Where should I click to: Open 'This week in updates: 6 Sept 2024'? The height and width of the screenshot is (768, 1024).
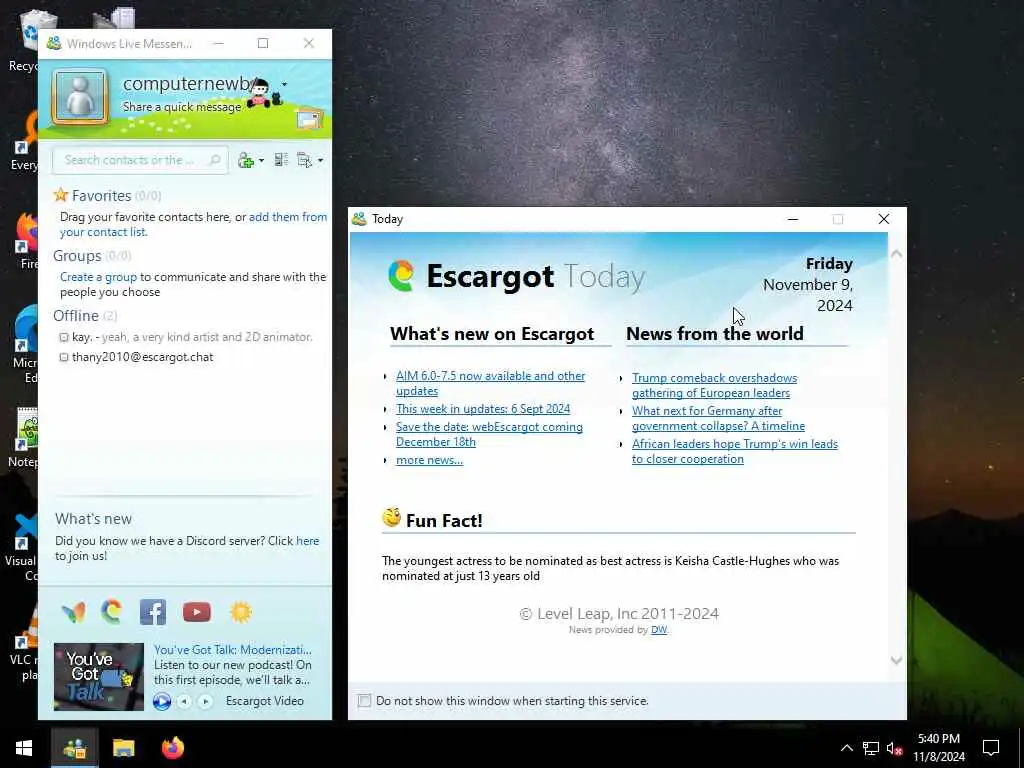click(x=483, y=409)
